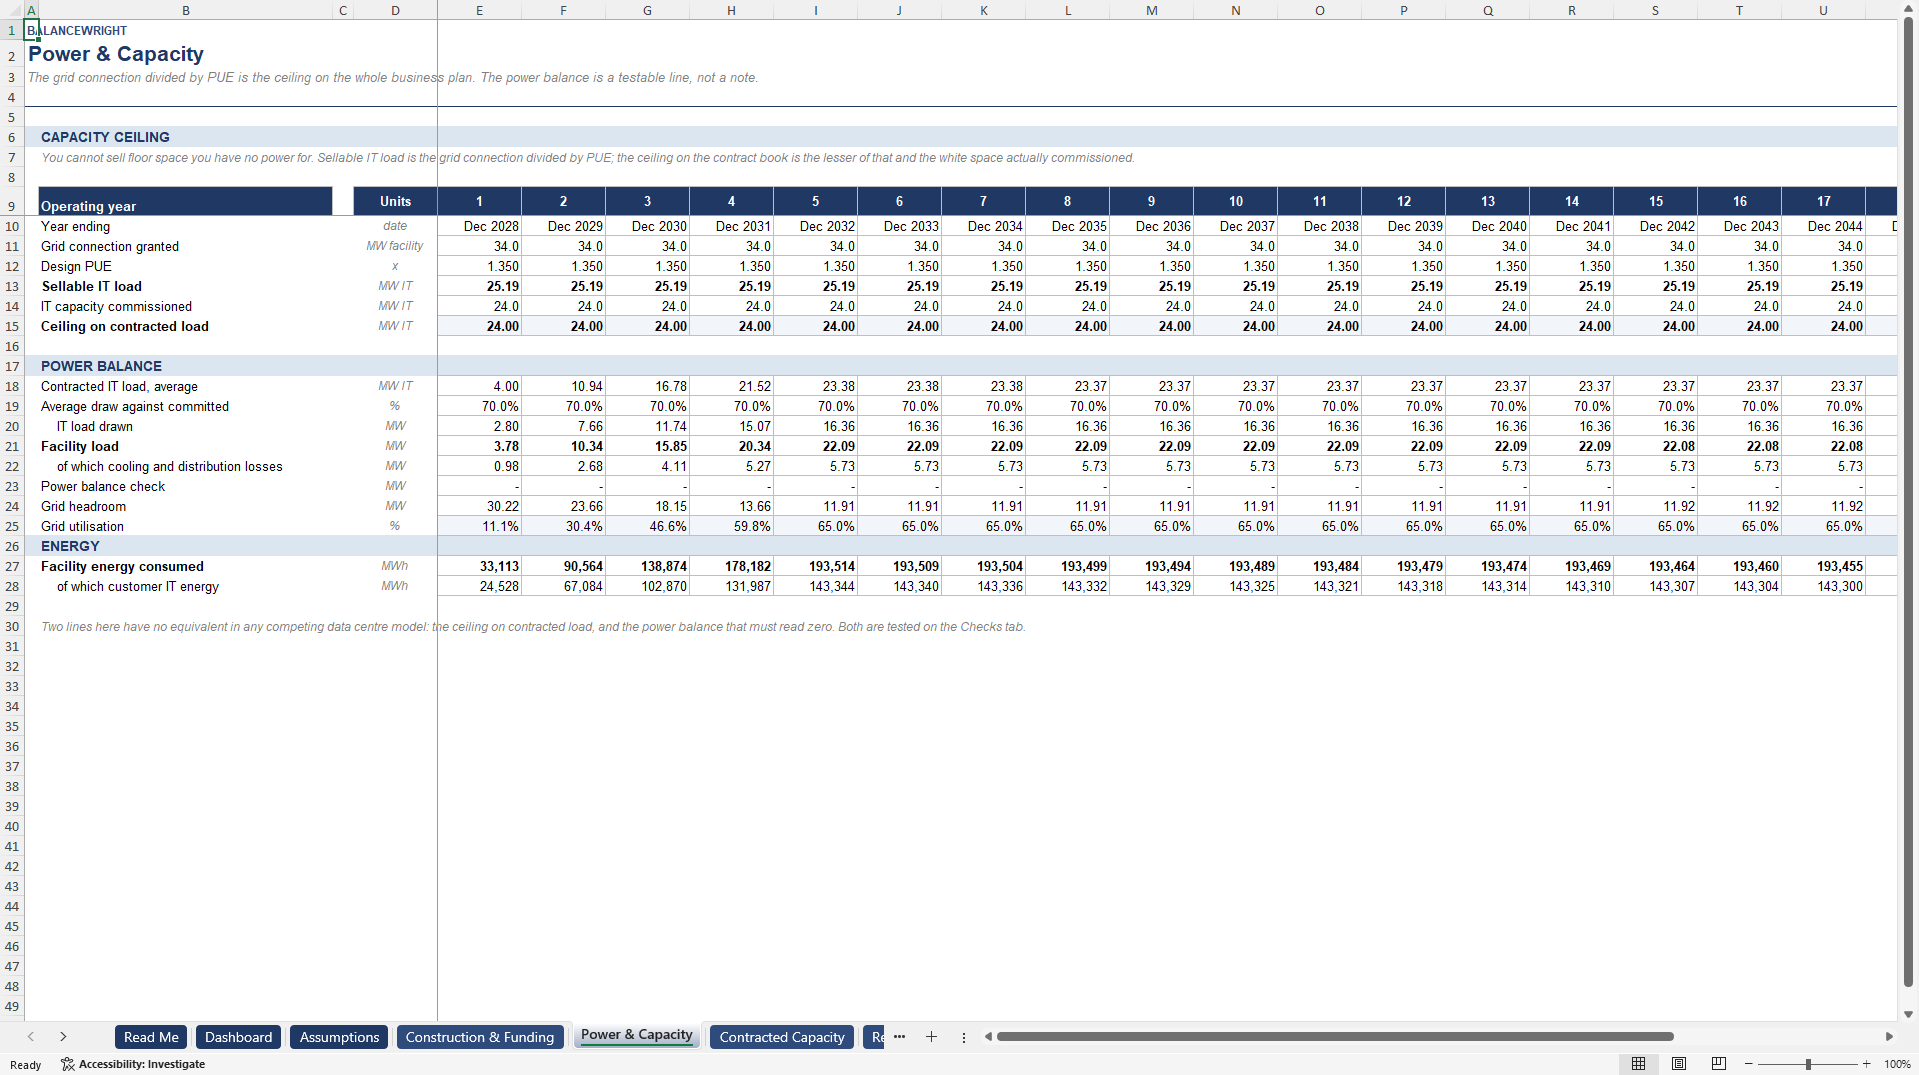Image resolution: width=1919 pixels, height=1075 pixels.
Task: Select 'Contracted IT load, average' label
Action: (119, 386)
